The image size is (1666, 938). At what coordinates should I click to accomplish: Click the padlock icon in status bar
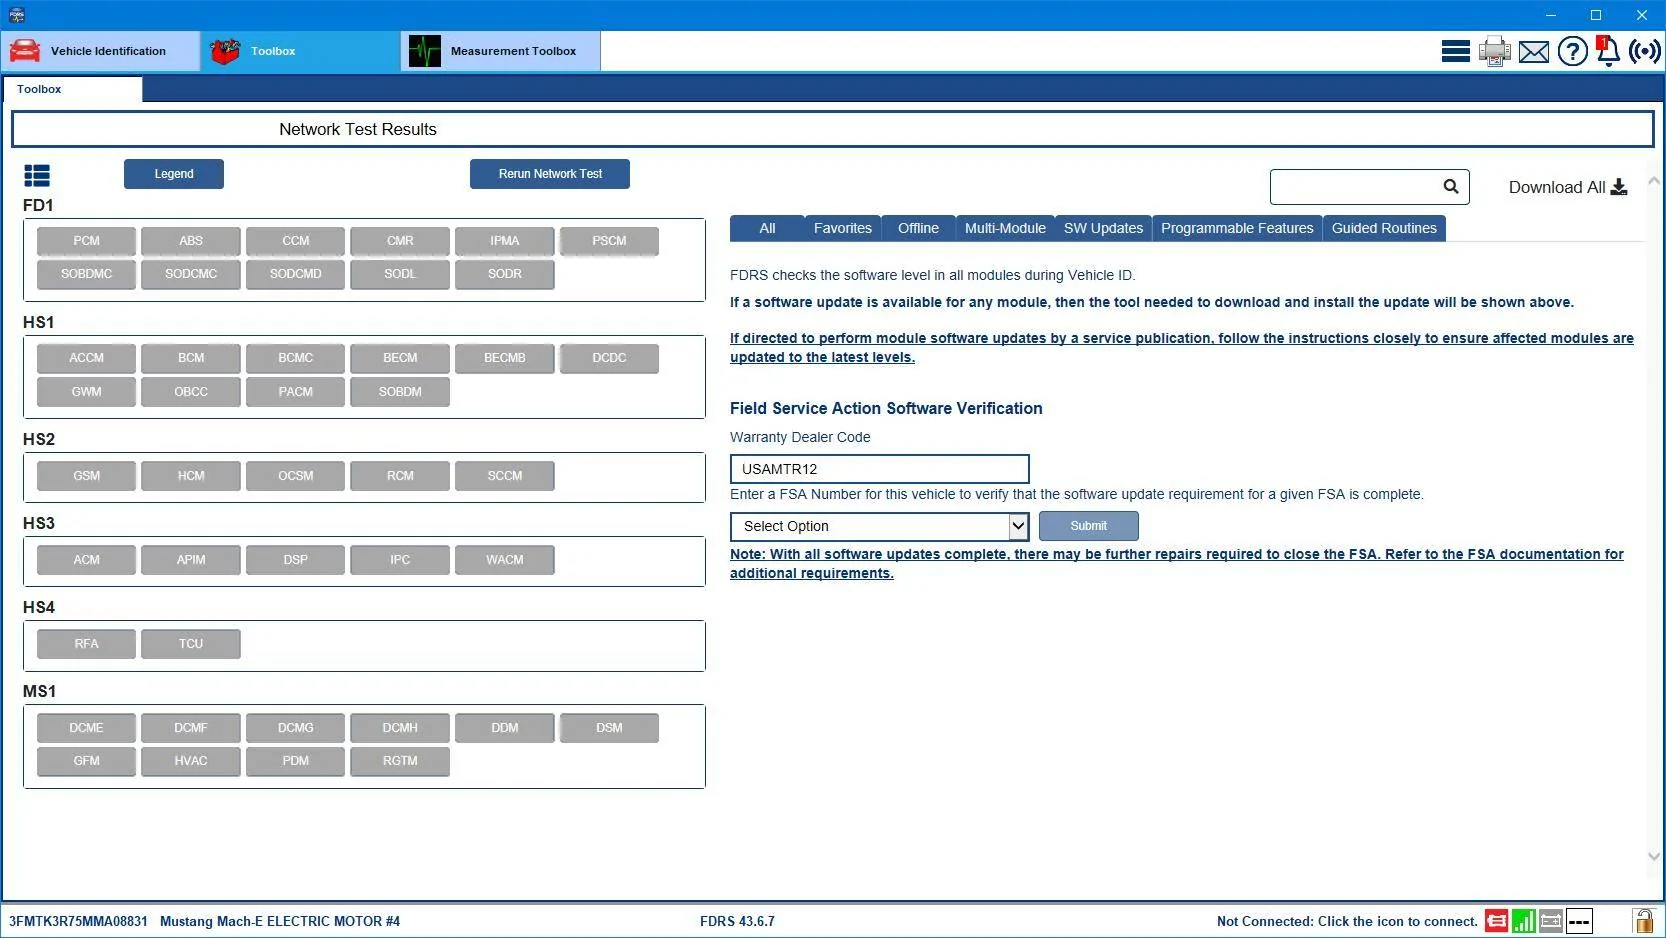1643,920
